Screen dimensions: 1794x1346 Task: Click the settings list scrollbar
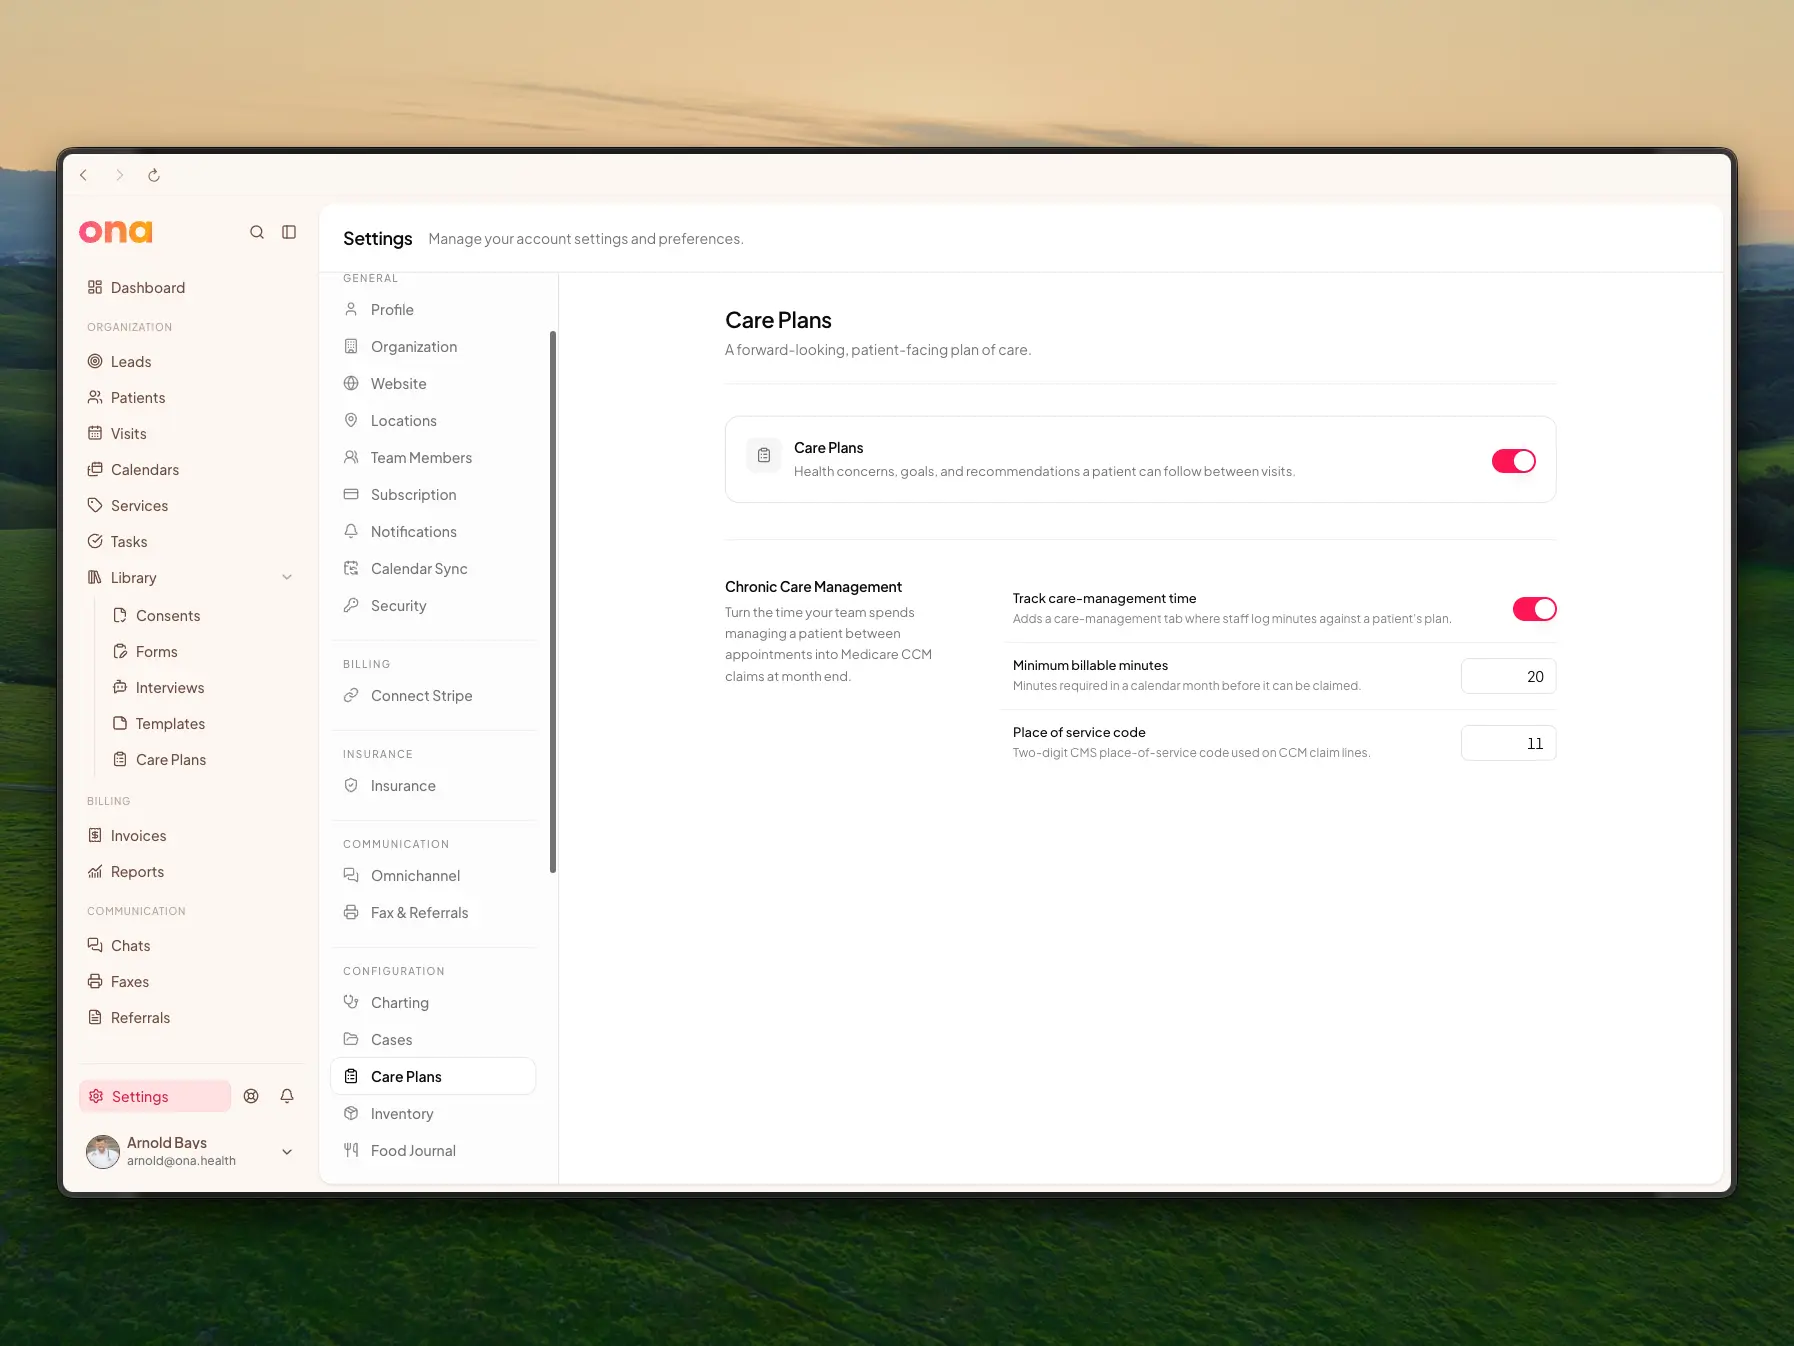[552, 602]
